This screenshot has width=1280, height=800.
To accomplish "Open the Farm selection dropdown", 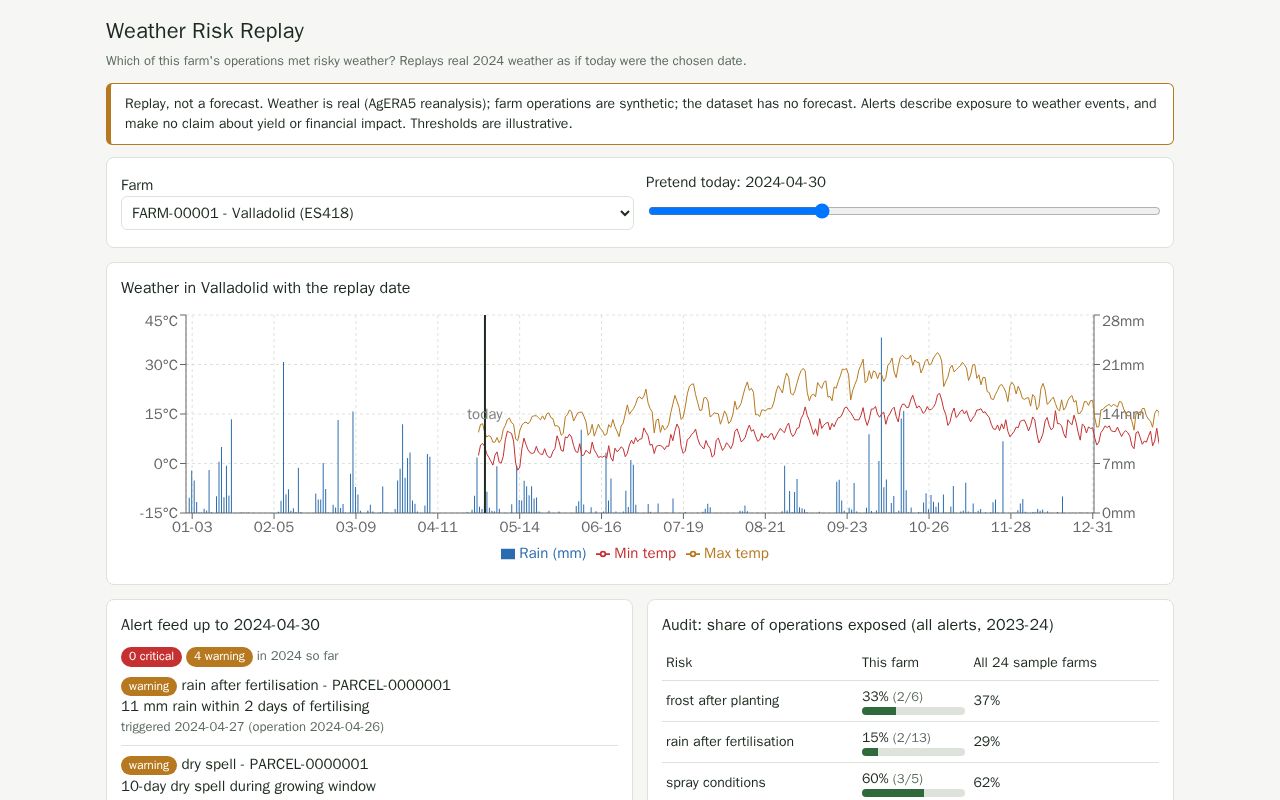I will [x=377, y=213].
